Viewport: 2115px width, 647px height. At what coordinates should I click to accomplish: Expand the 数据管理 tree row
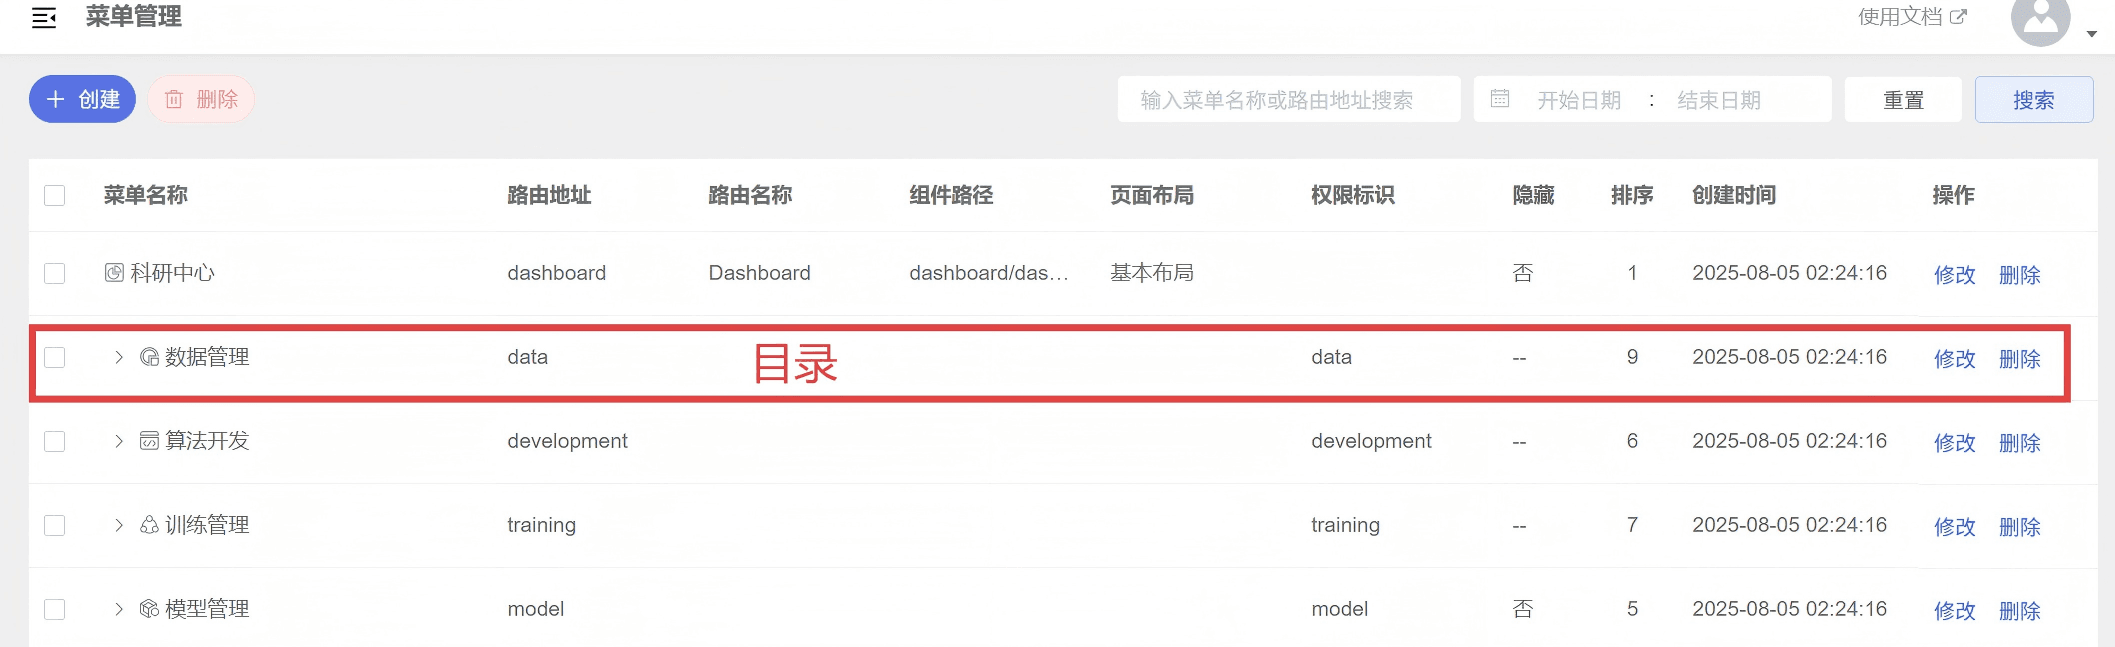coord(118,357)
